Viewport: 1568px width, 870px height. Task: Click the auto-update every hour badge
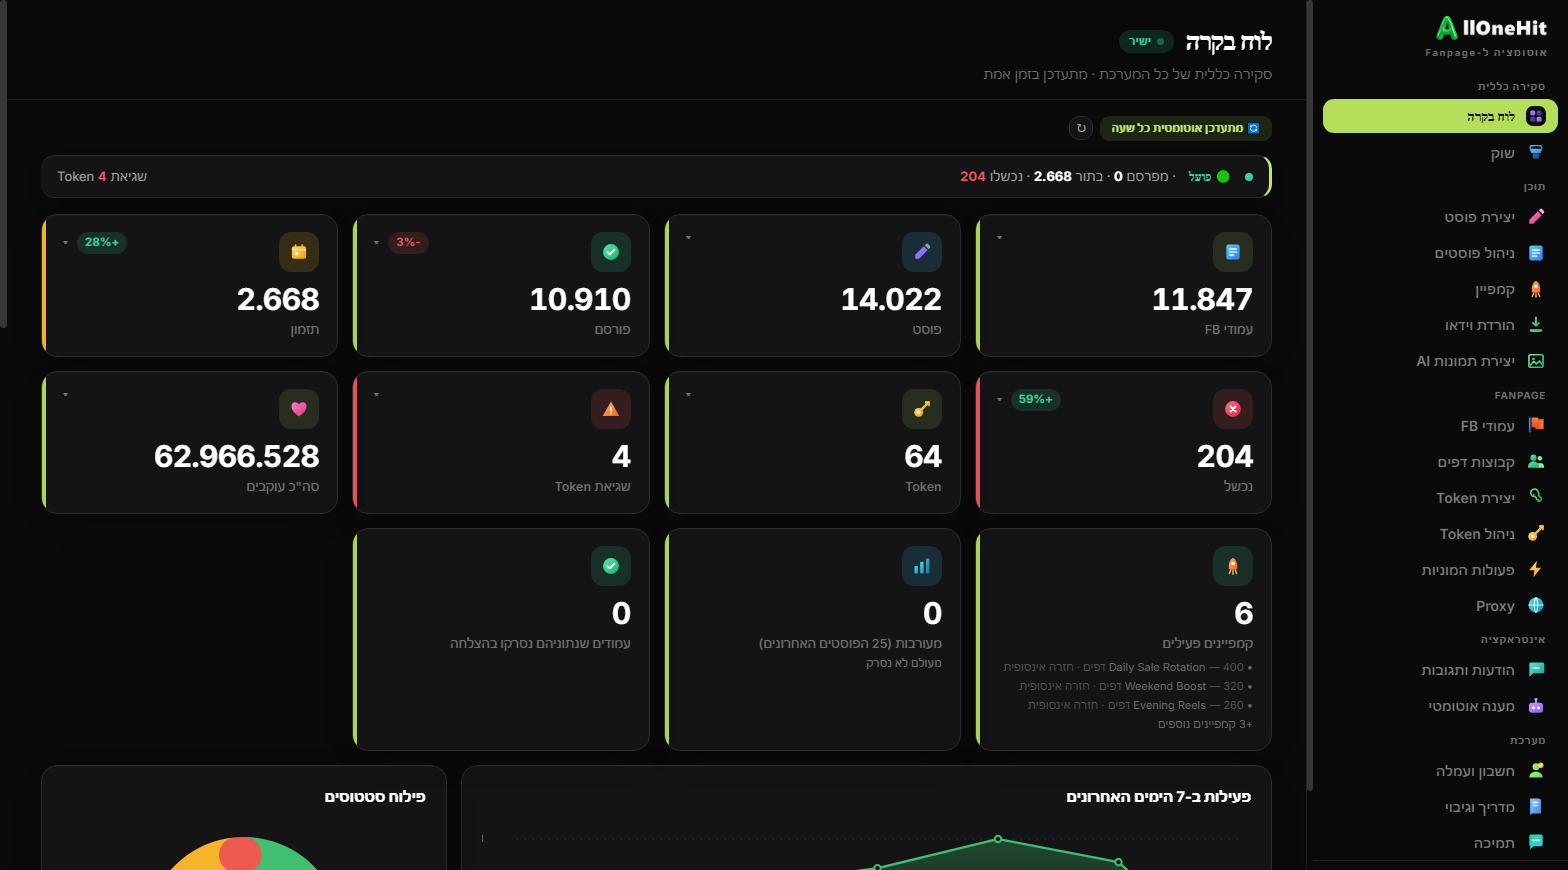click(1185, 128)
